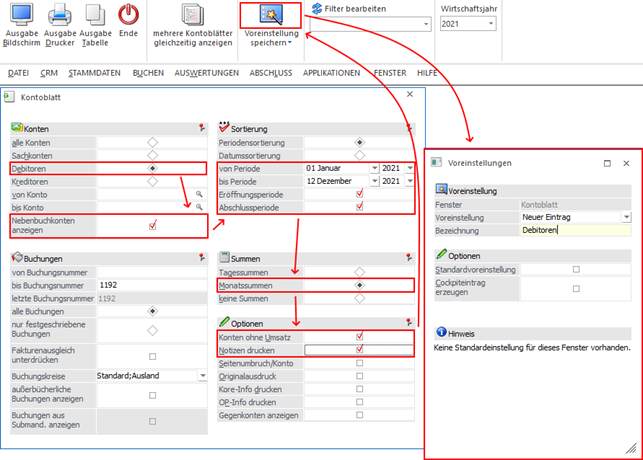The image size is (643, 460).
Task: Click the Filter bearbeiten icon
Action: pos(318,8)
